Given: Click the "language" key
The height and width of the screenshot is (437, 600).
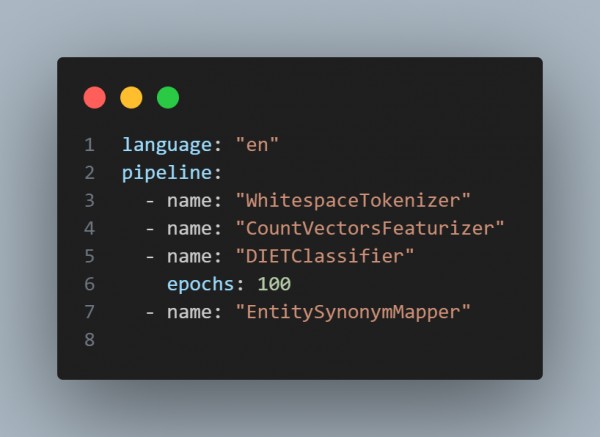Looking at the screenshot, I should 167,146.
